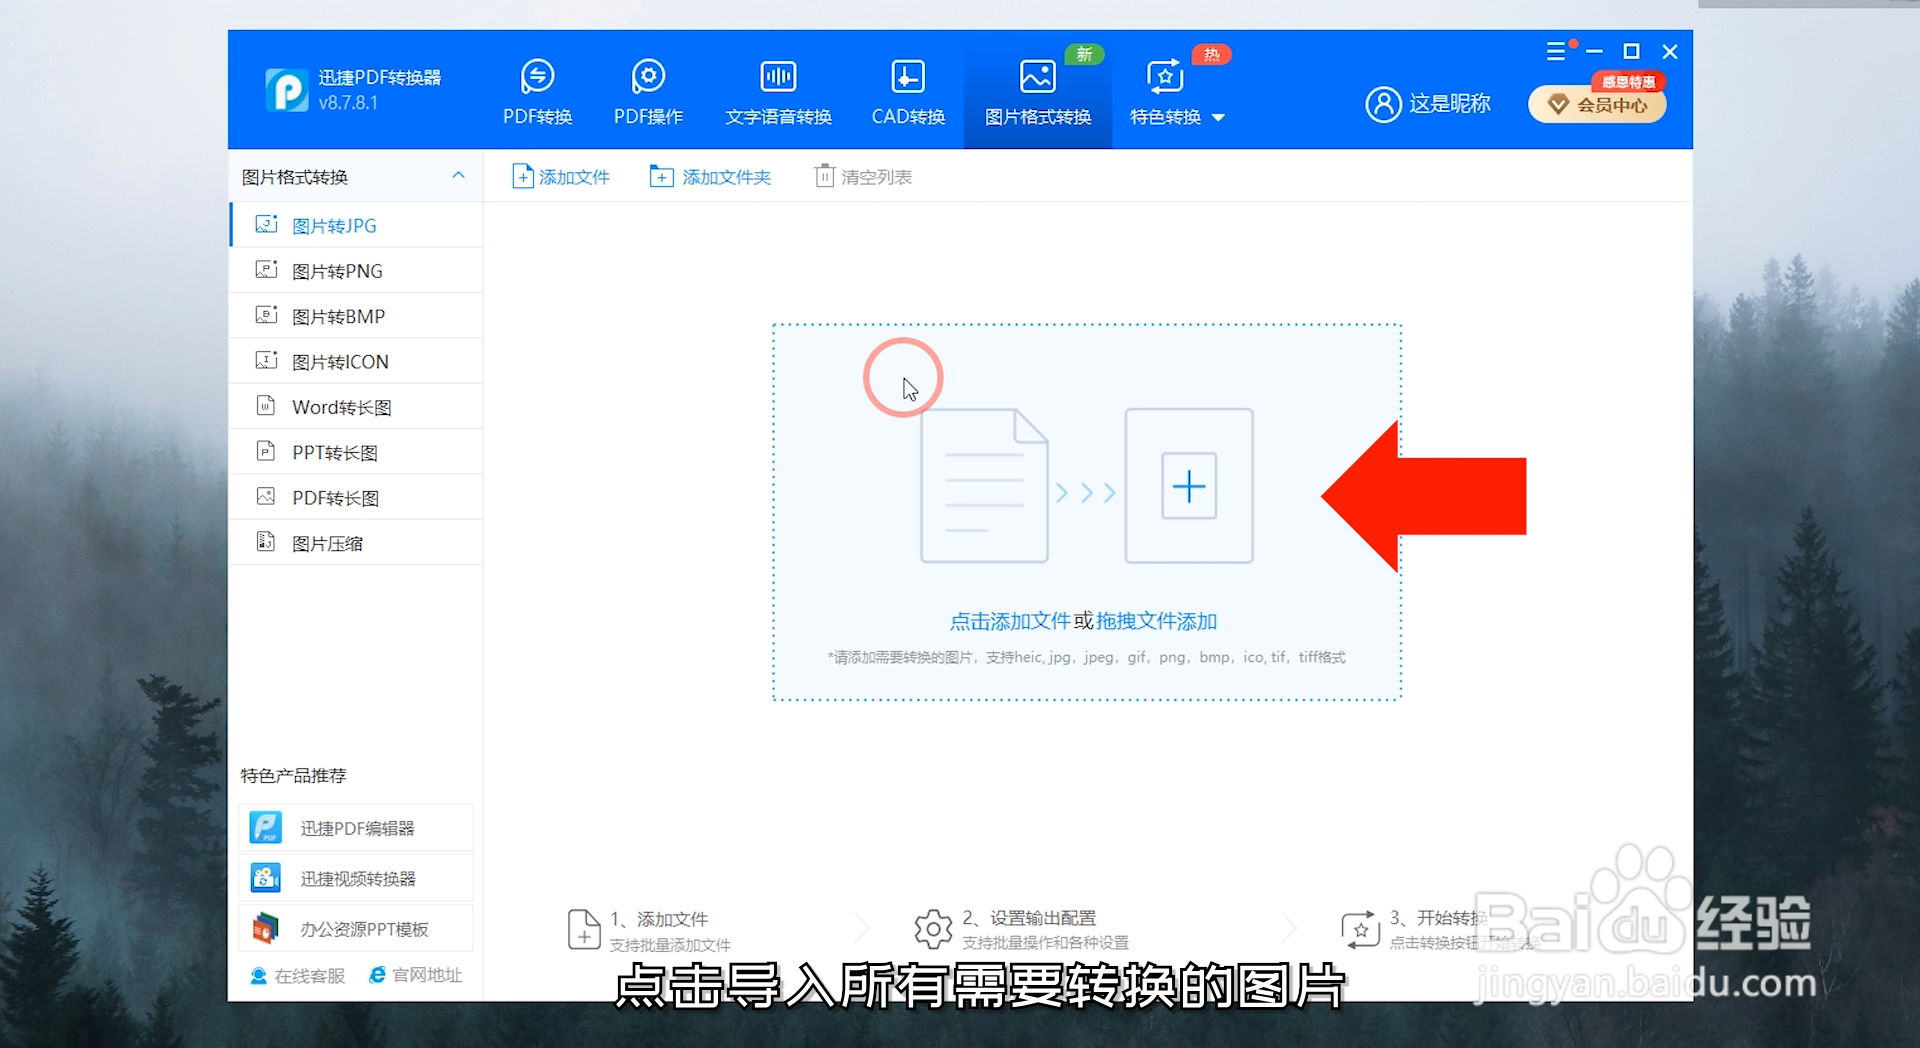
Task: Click the user profile avatar icon
Action: (x=1383, y=104)
